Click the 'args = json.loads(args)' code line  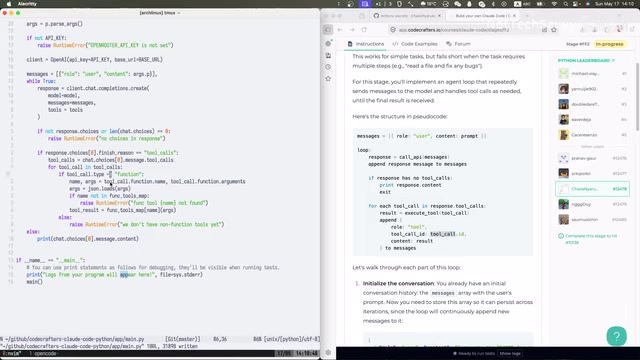100,189
